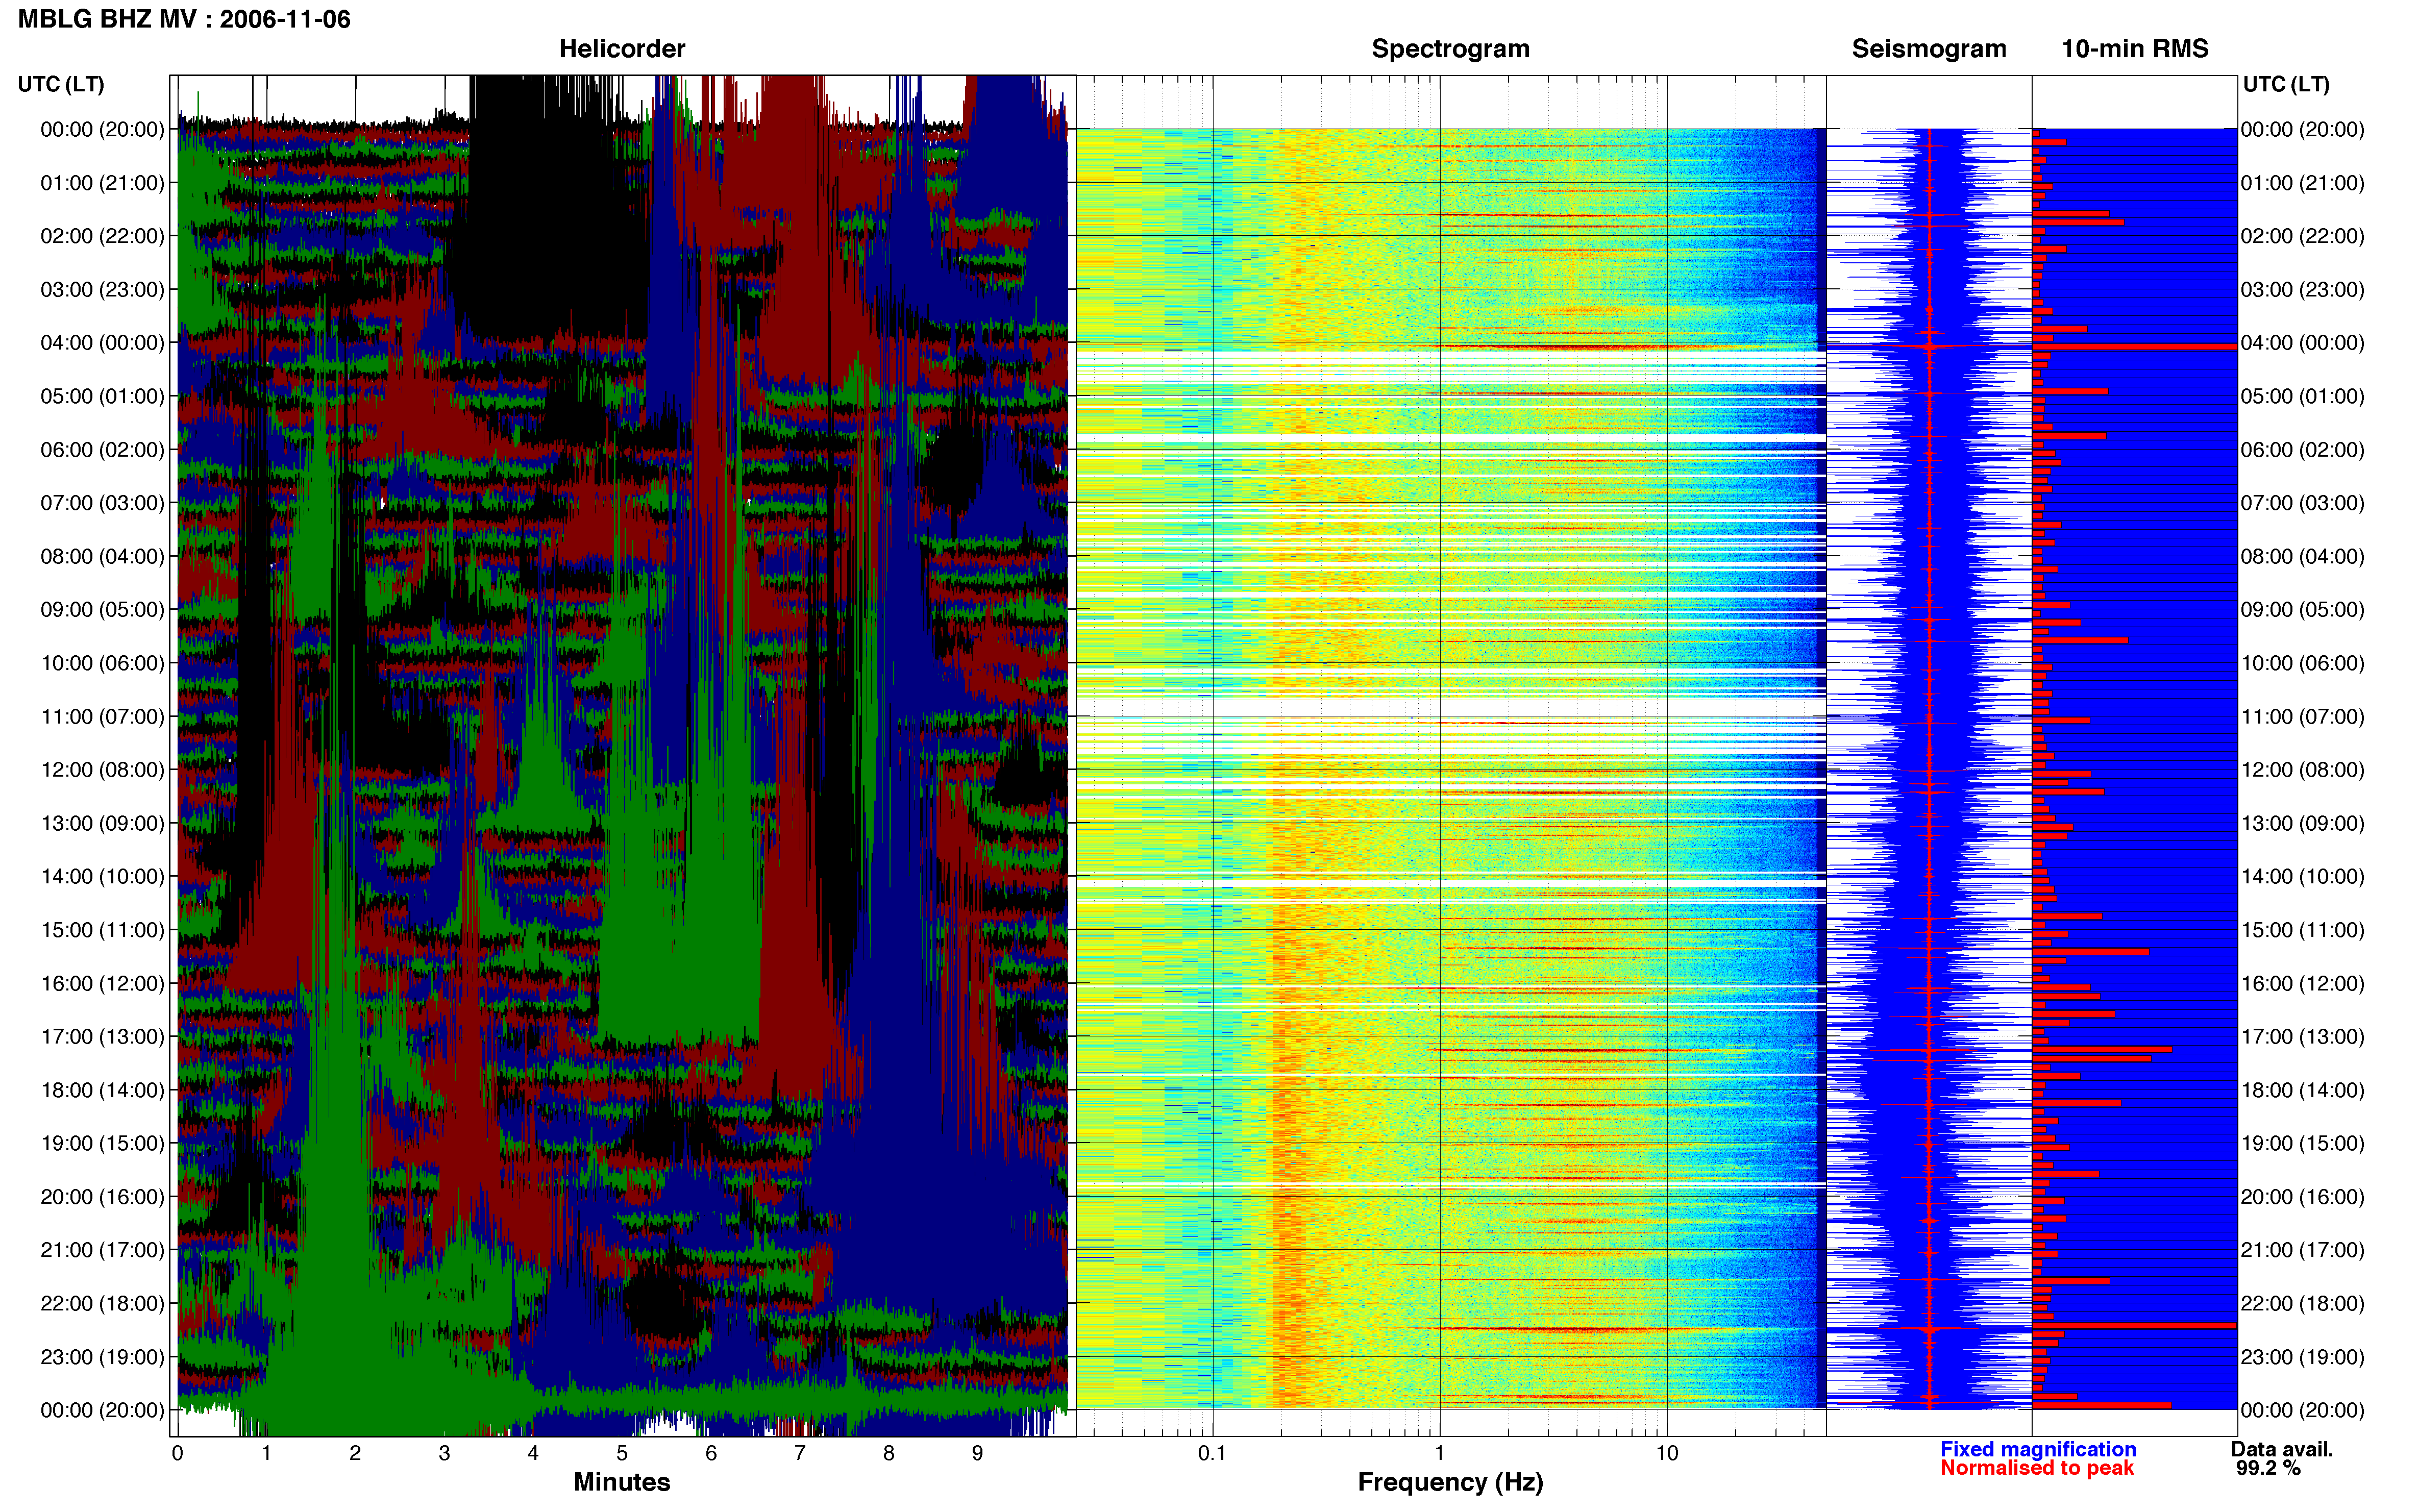The height and width of the screenshot is (1512, 2419).
Task: Click '04:00 (00:00)' on the Helicorder time axis
Action: click(102, 343)
